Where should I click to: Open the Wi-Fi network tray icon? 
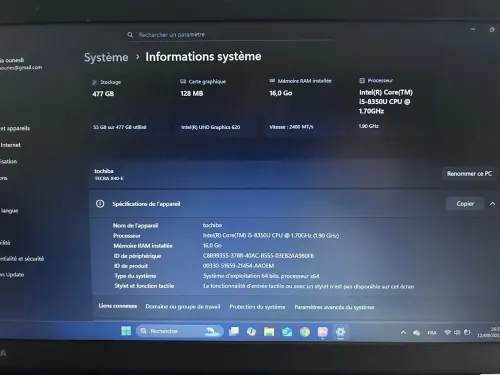pyautogui.click(x=448, y=332)
